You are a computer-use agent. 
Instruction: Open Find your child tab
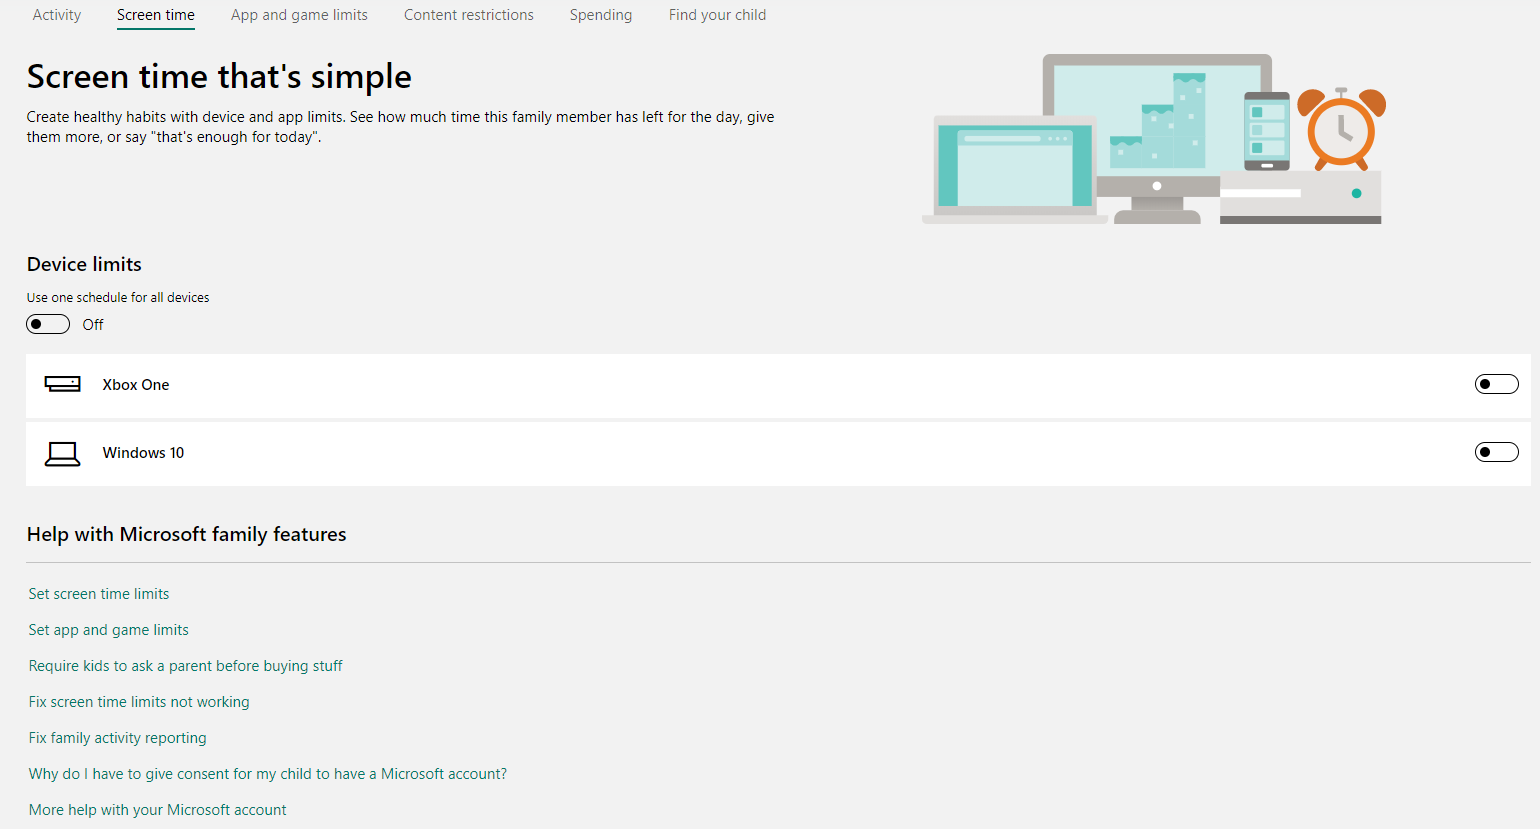tap(717, 15)
